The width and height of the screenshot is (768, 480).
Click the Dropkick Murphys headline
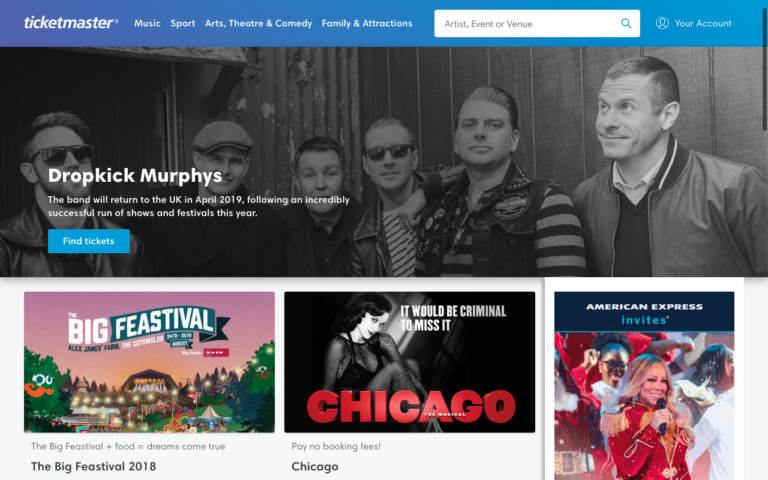[x=135, y=176]
